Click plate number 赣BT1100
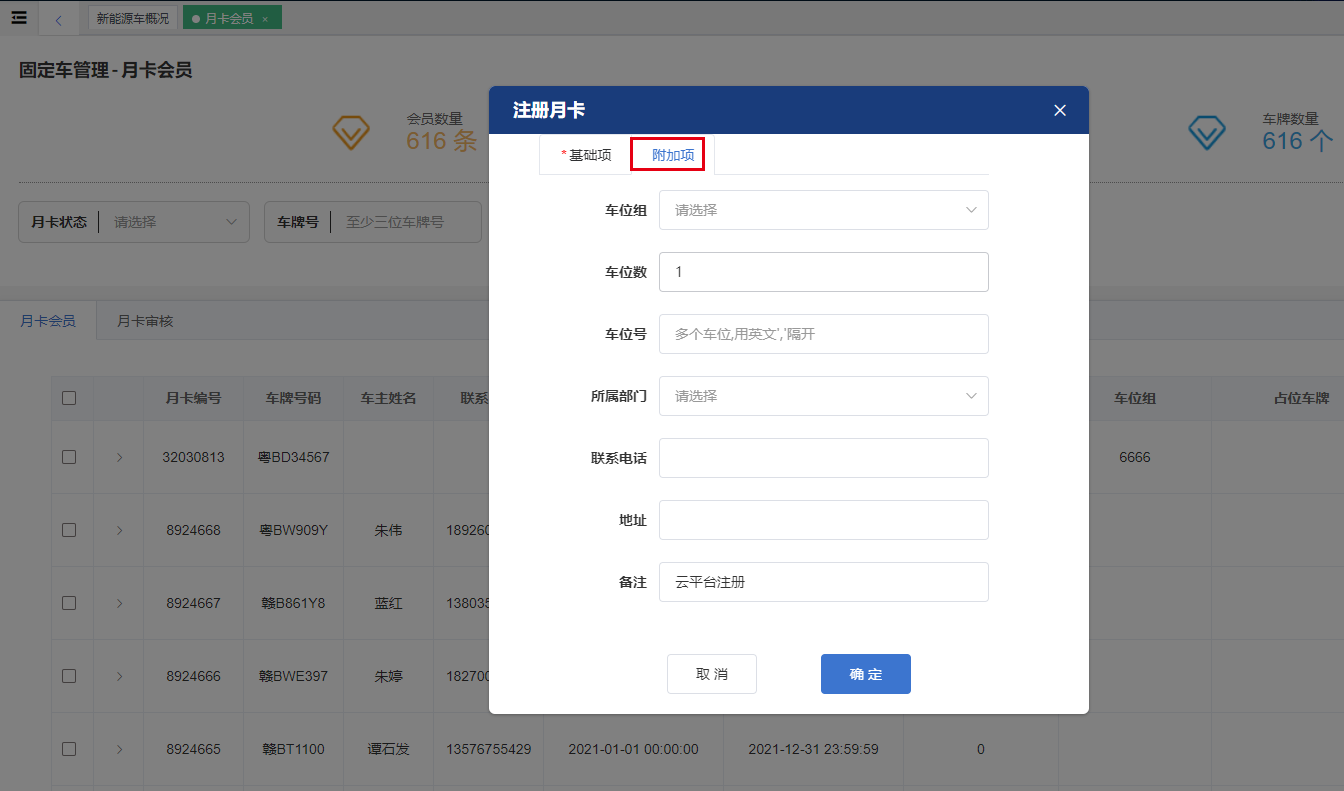 point(294,749)
